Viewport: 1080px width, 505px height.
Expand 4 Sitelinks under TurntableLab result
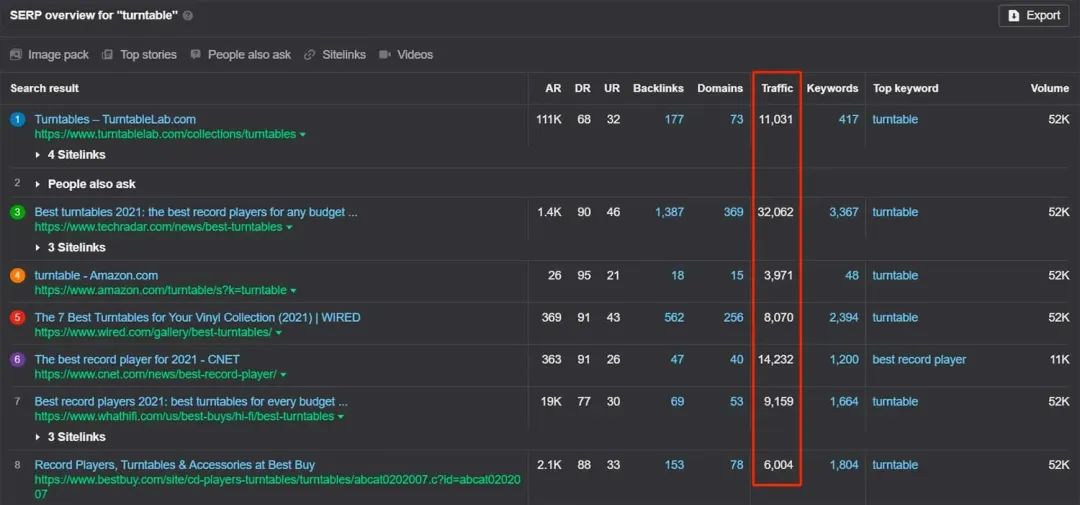click(x=70, y=155)
